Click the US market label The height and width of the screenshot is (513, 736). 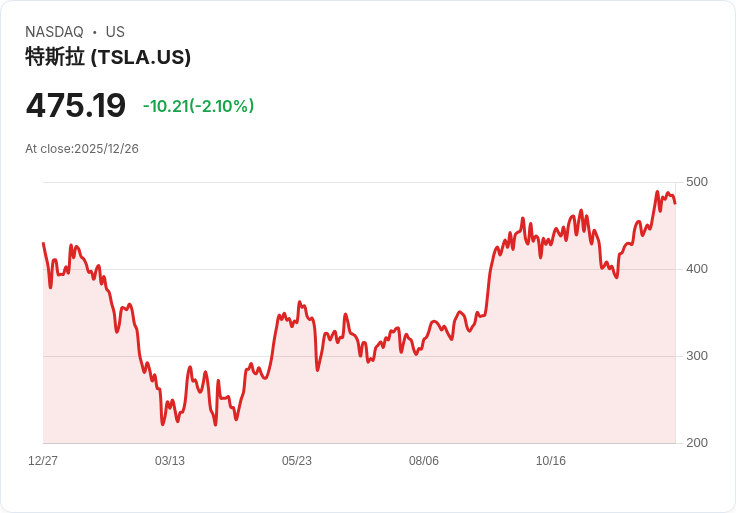click(x=115, y=32)
